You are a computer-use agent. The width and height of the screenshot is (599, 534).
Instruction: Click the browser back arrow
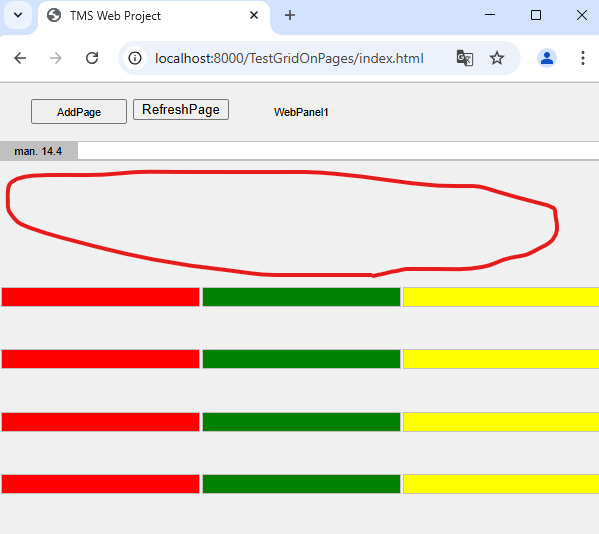click(20, 58)
